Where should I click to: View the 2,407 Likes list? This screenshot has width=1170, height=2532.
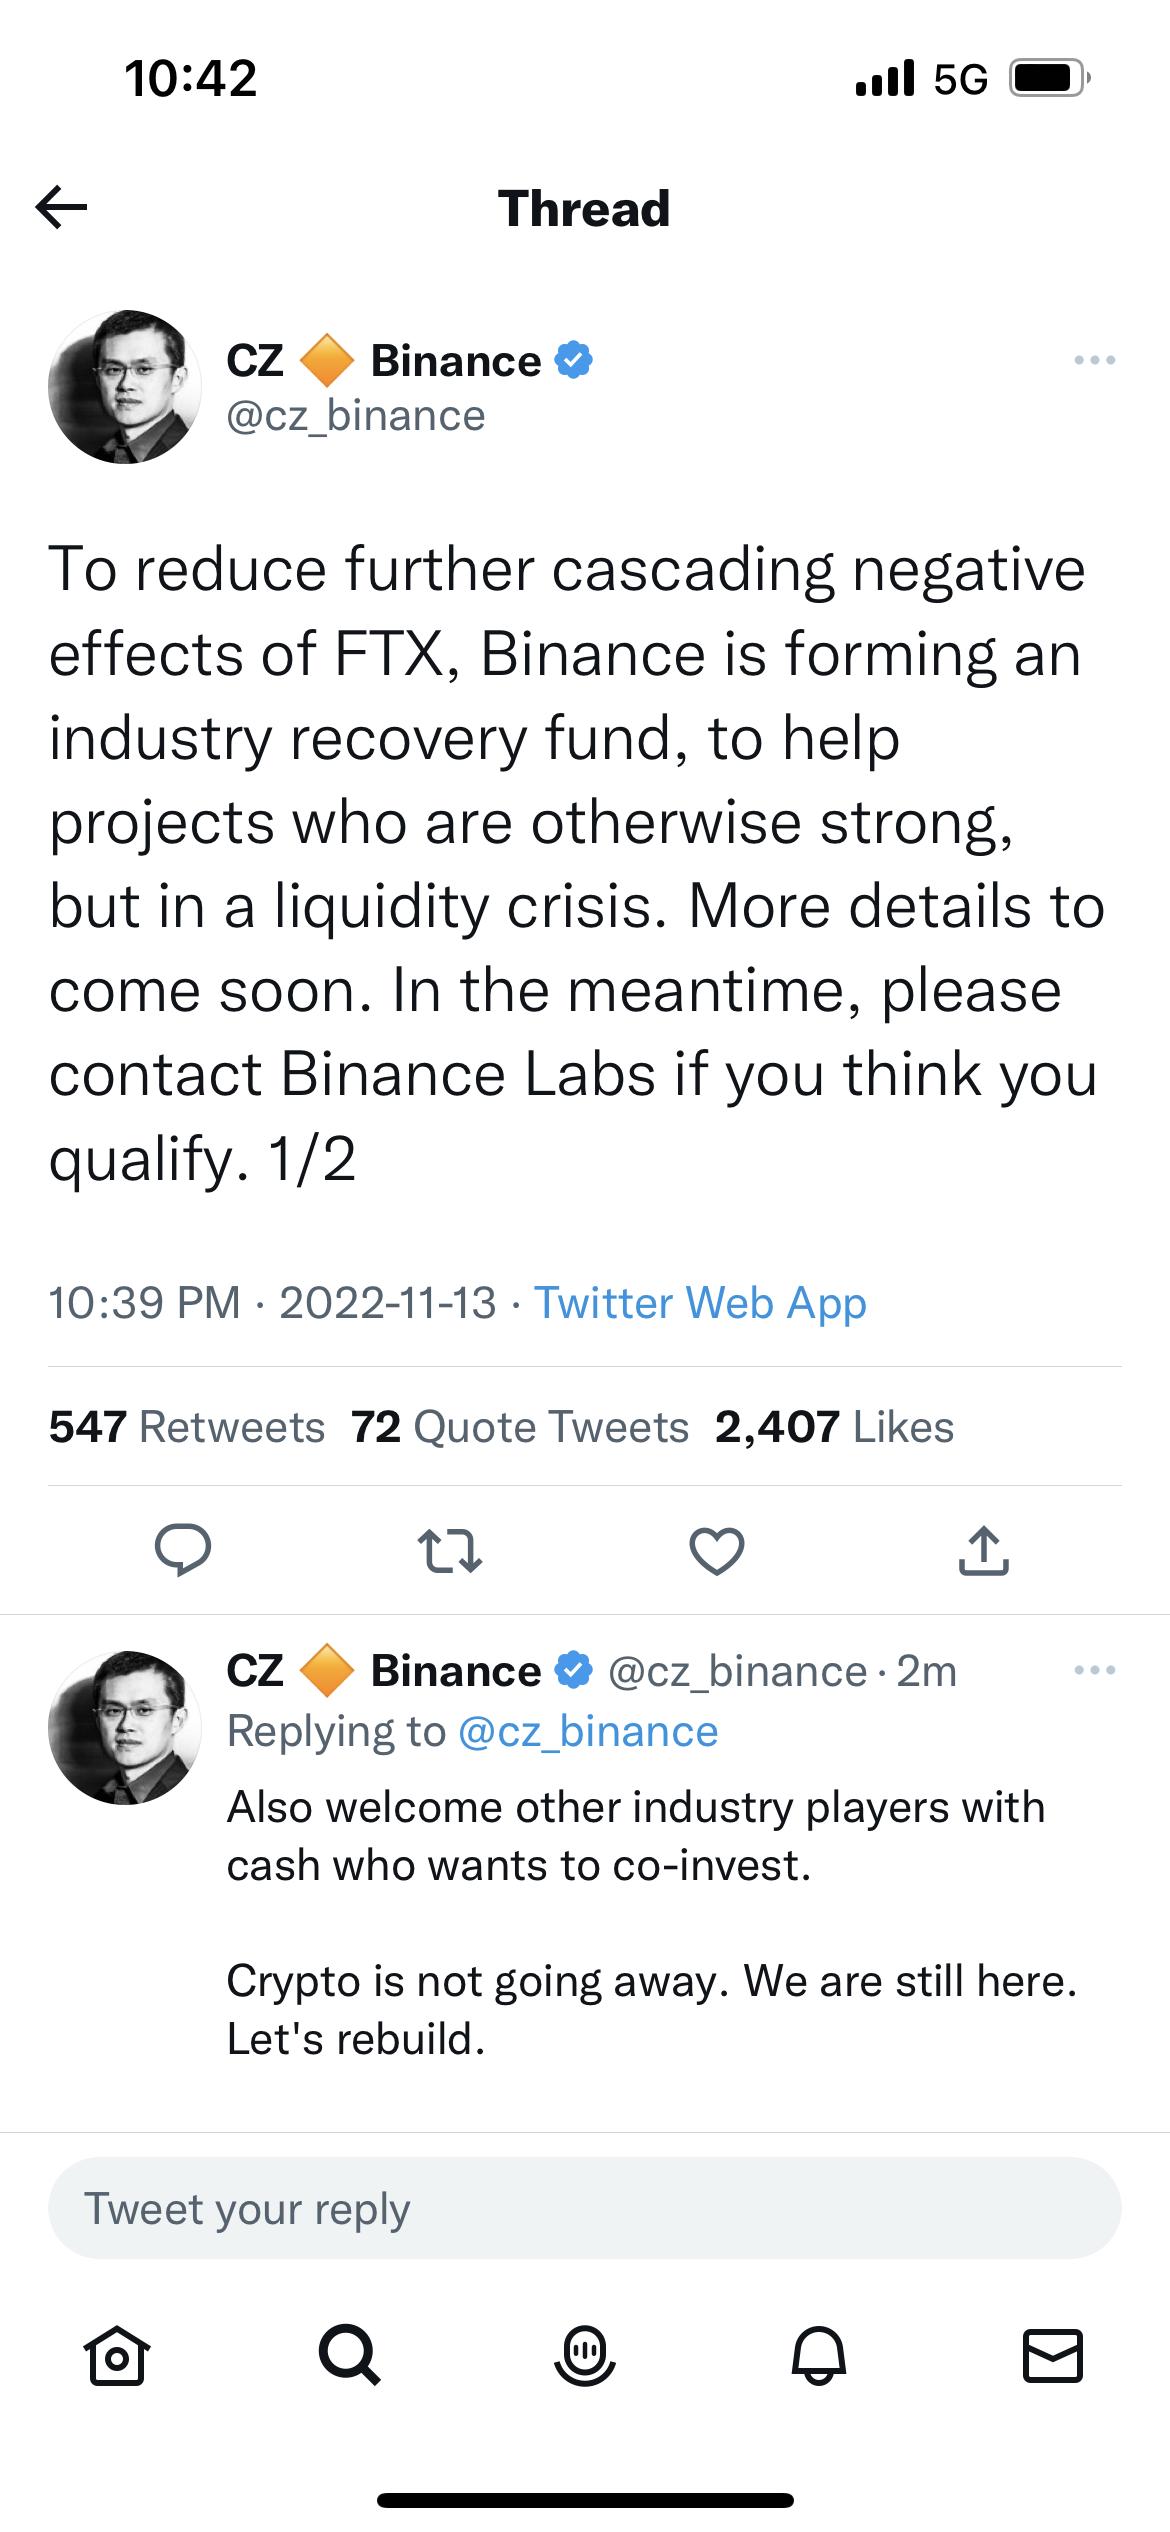[833, 1426]
